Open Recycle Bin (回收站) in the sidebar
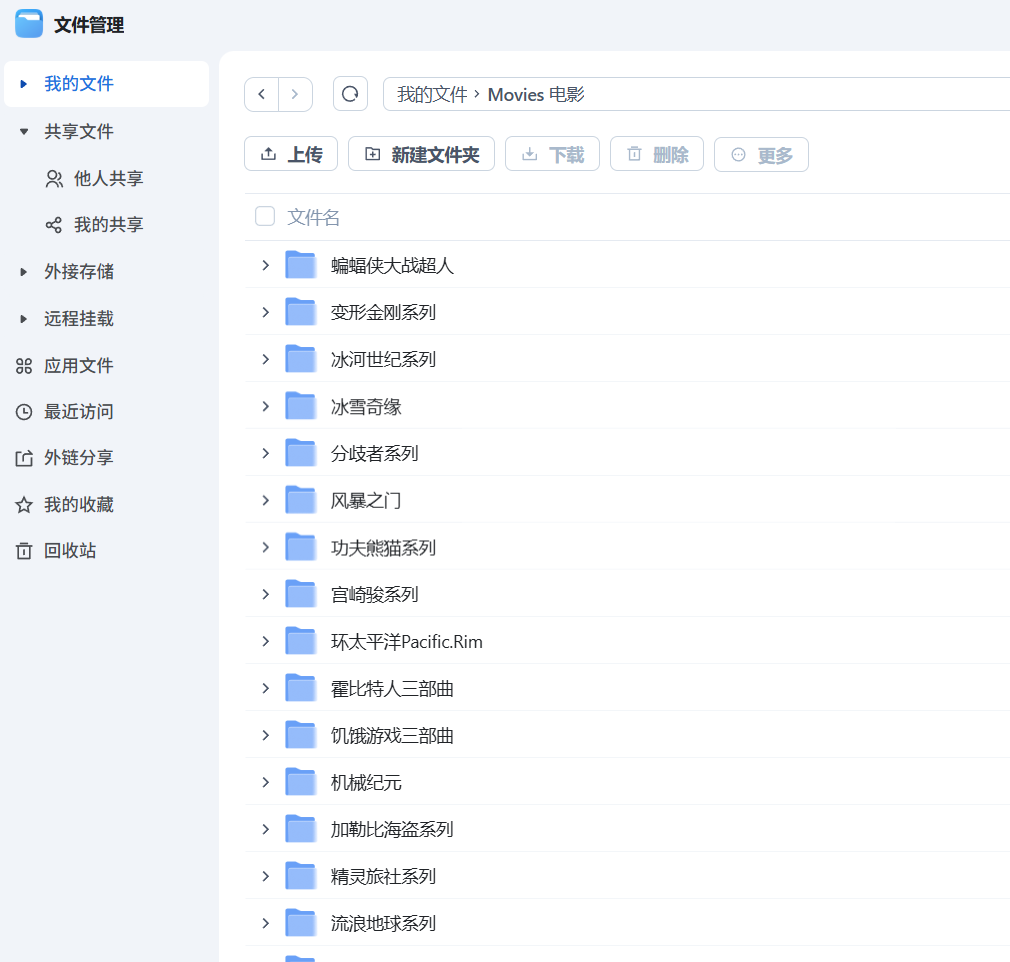 coord(70,551)
